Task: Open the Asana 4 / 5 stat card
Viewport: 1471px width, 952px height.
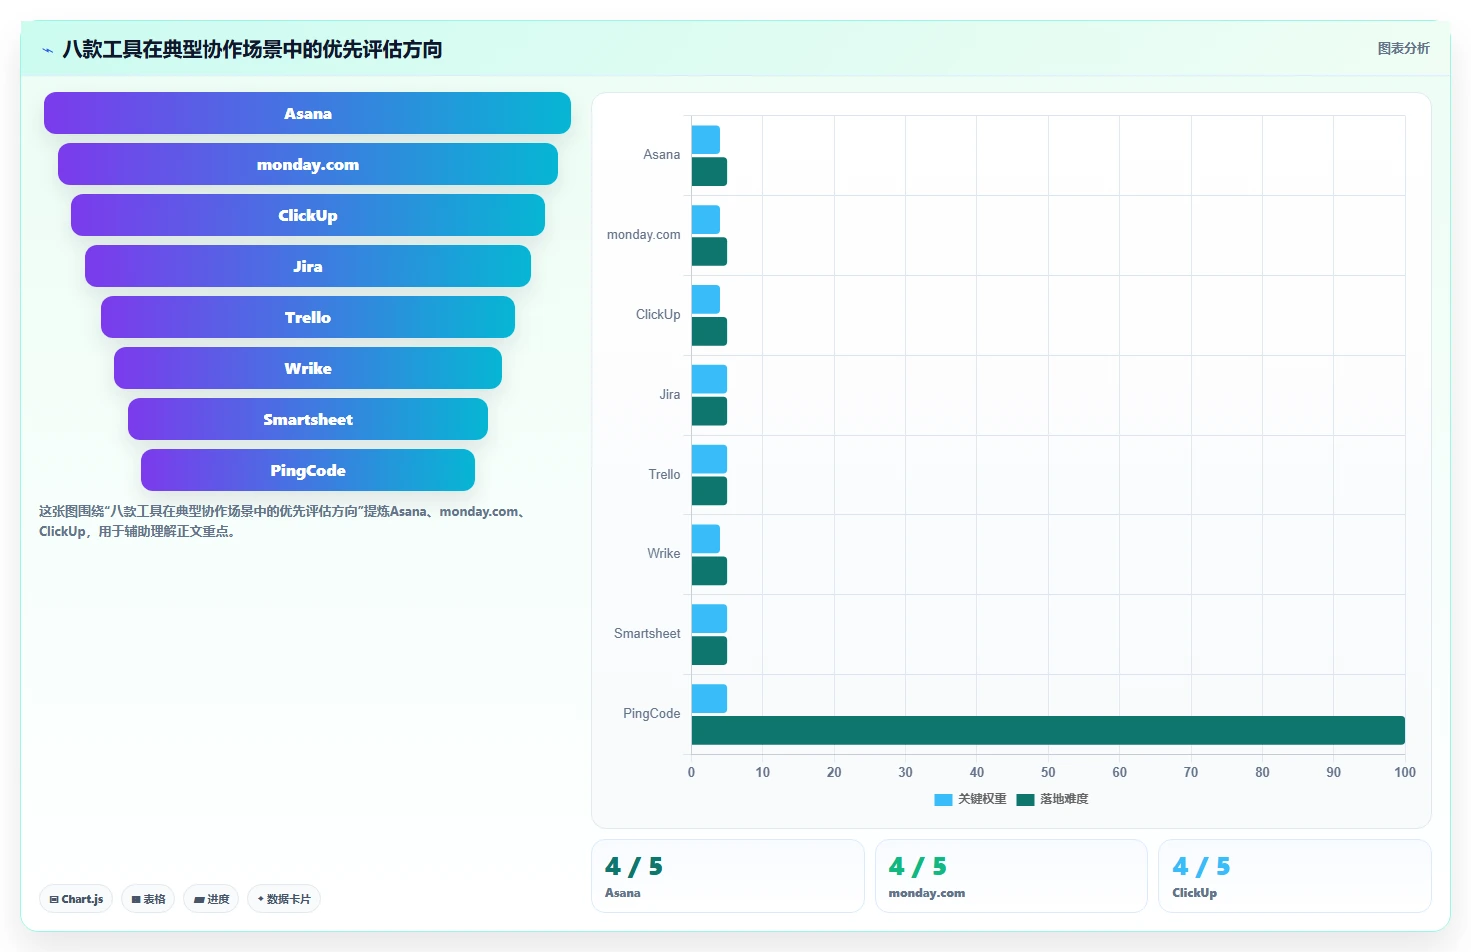Action: (727, 876)
